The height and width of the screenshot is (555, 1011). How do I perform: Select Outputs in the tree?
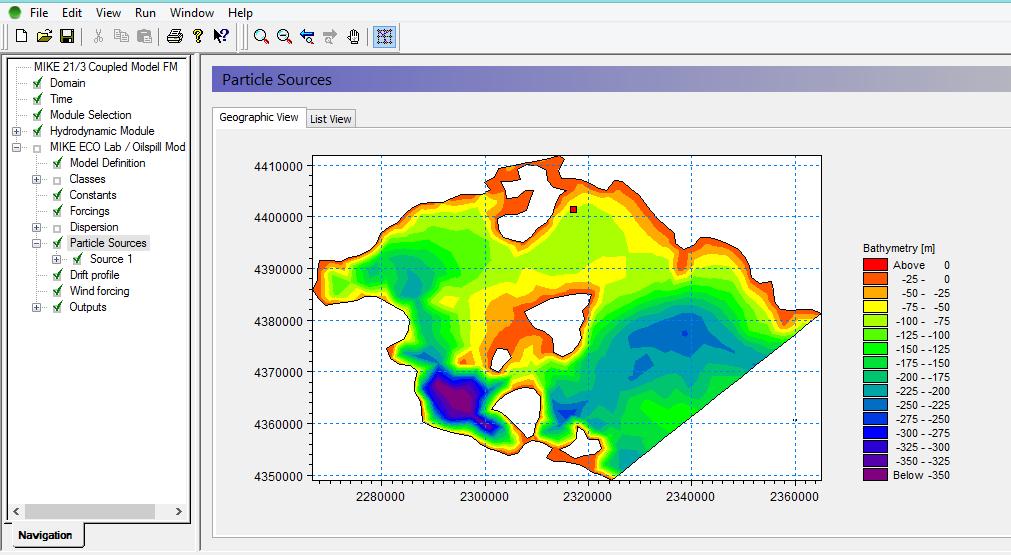click(x=88, y=307)
